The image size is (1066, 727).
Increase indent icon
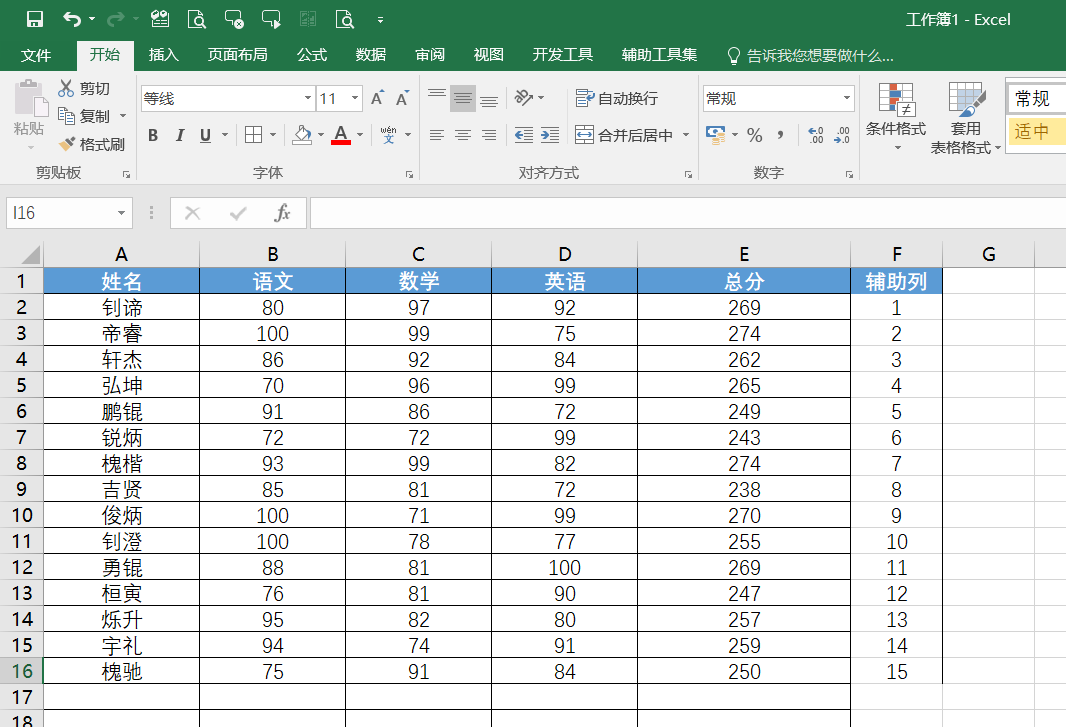pos(550,135)
